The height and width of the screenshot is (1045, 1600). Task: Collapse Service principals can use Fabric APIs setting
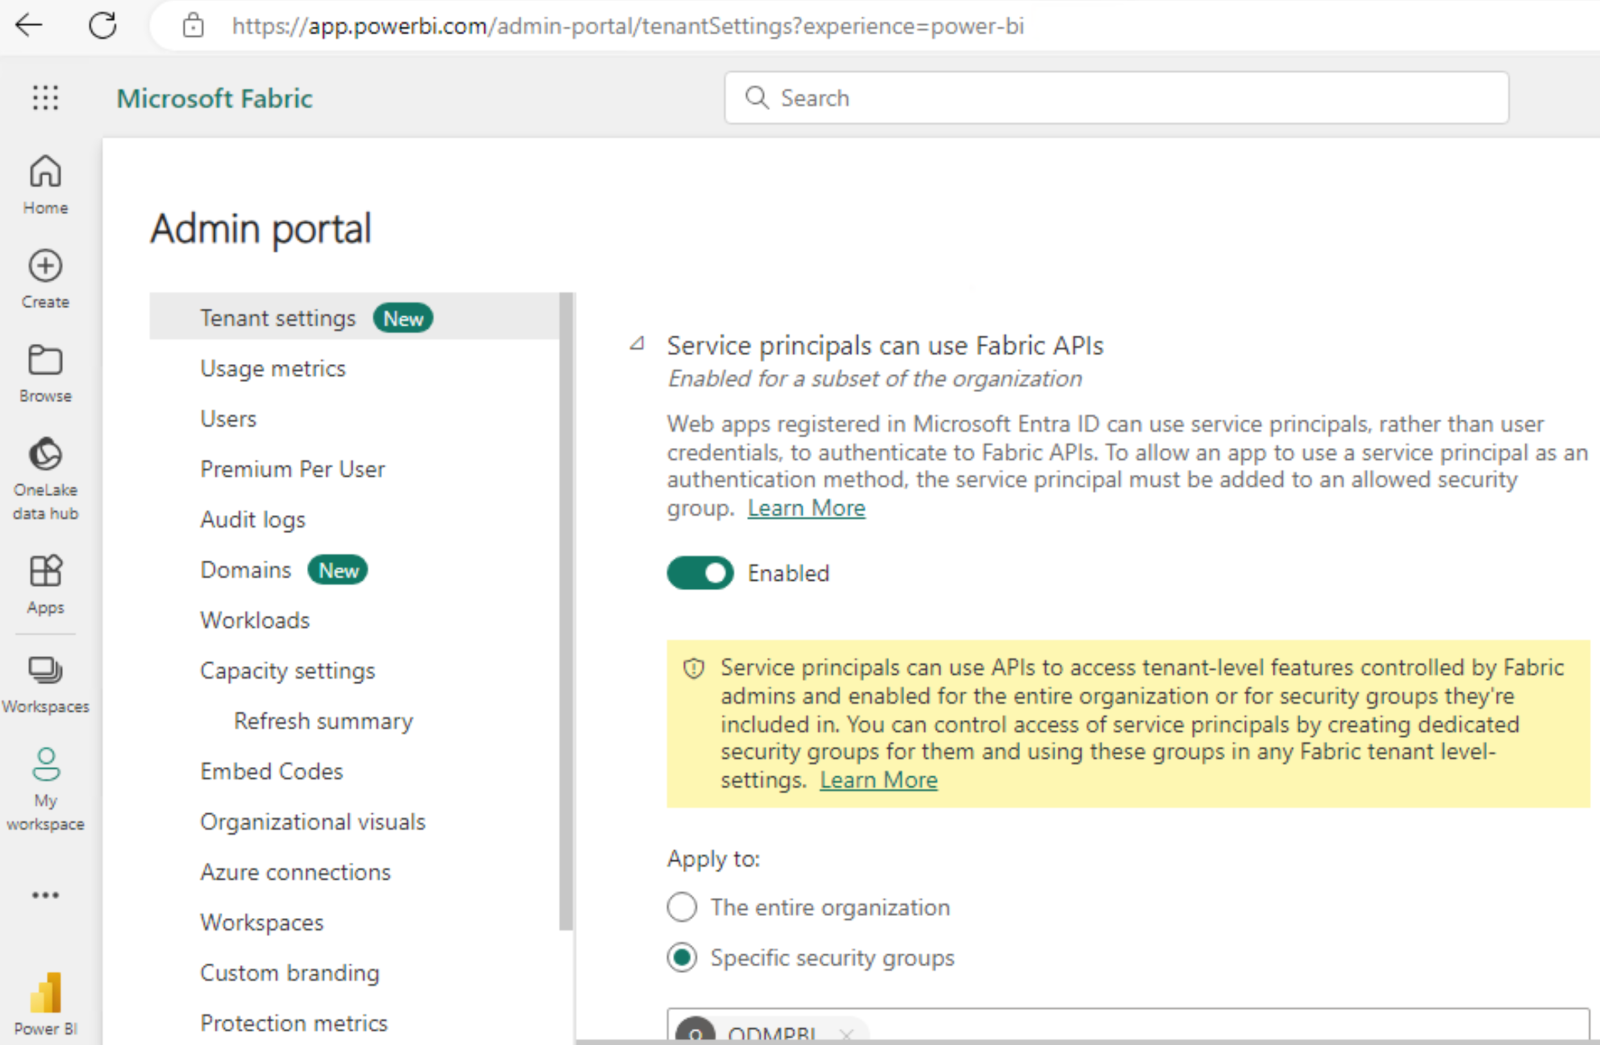637,344
